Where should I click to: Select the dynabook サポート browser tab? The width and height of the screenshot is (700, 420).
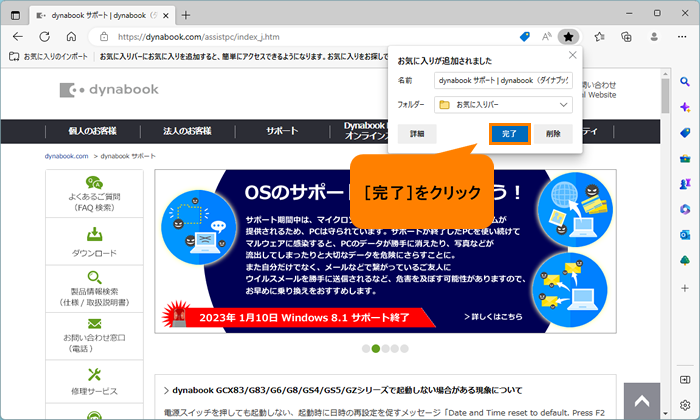[103, 16]
